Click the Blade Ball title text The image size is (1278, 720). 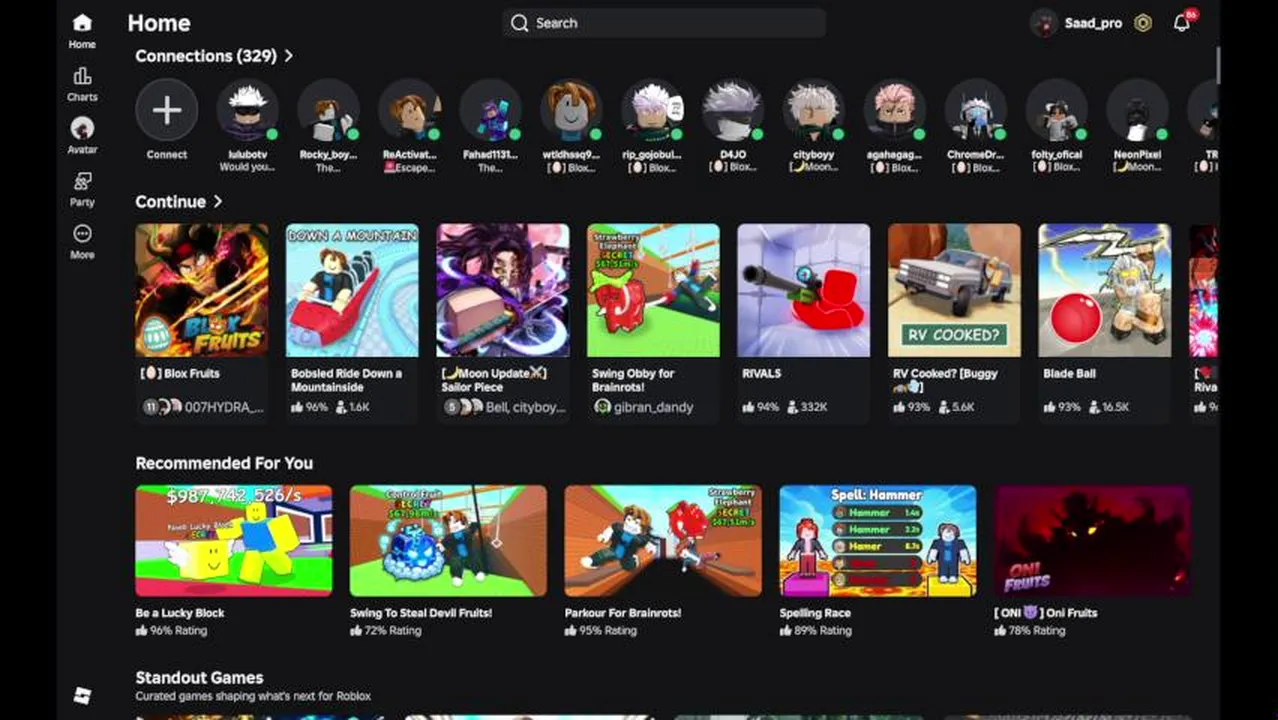(1069, 373)
